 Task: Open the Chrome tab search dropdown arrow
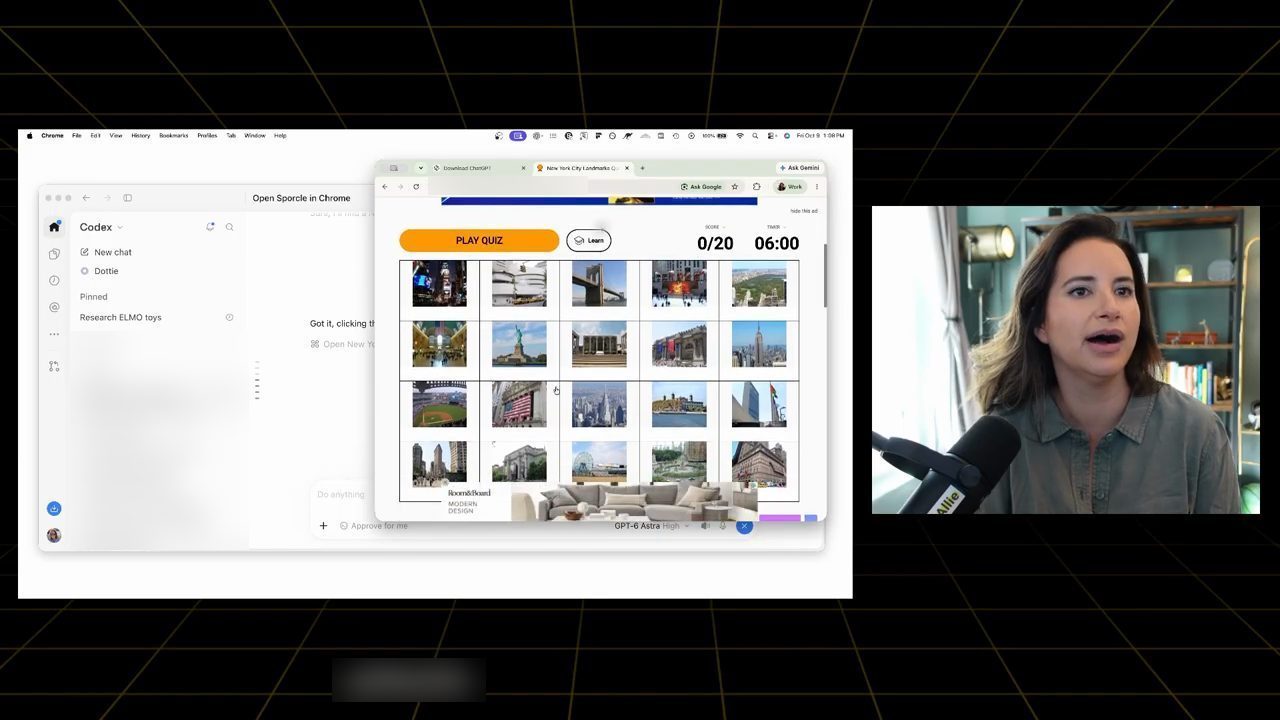(421, 168)
